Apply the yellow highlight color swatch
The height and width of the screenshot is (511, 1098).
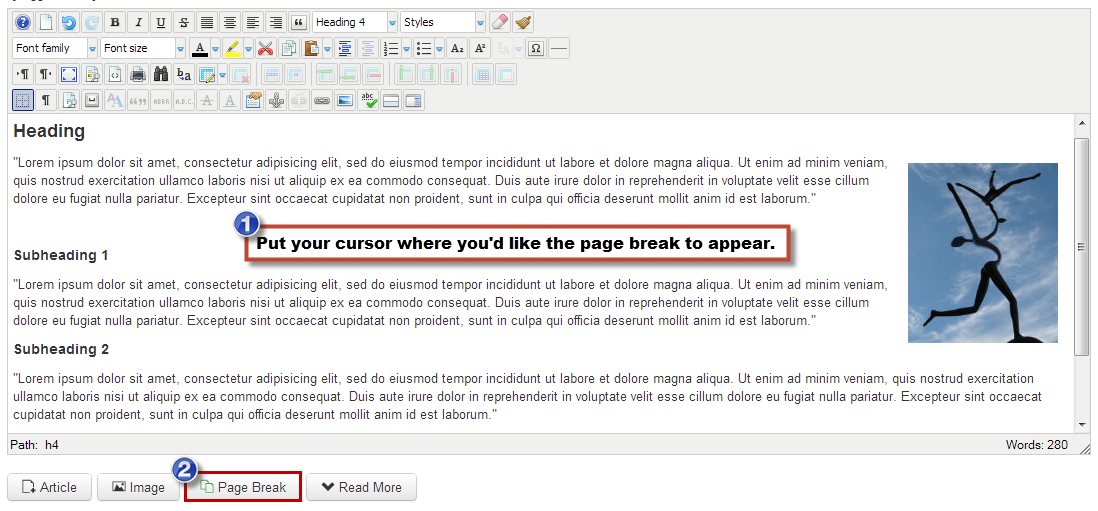233,49
